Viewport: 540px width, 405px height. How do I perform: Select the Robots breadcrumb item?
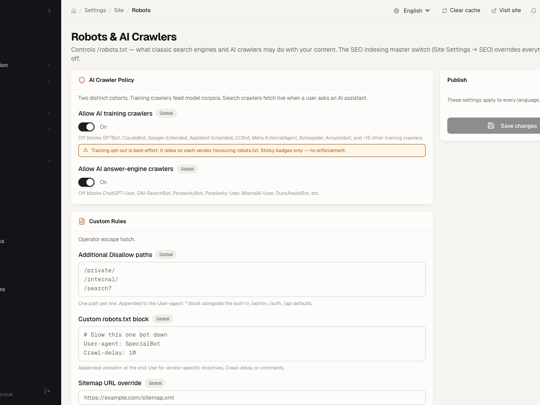coord(141,10)
